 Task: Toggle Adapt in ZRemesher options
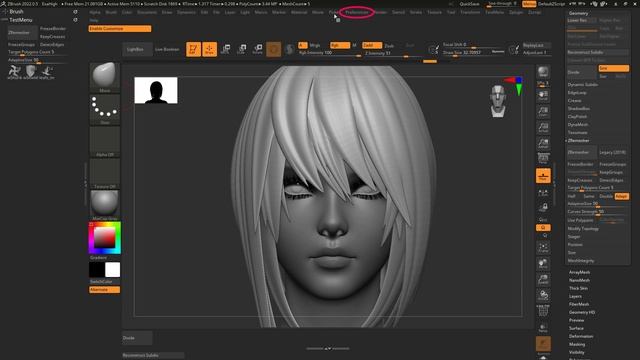coord(622,196)
